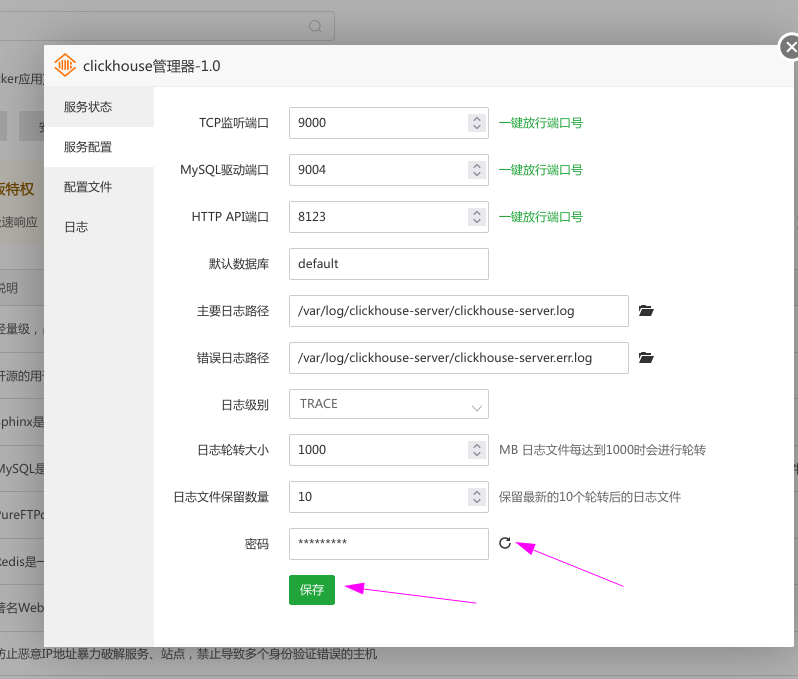Click the 密码 password field
The image size is (798, 679).
pos(389,544)
